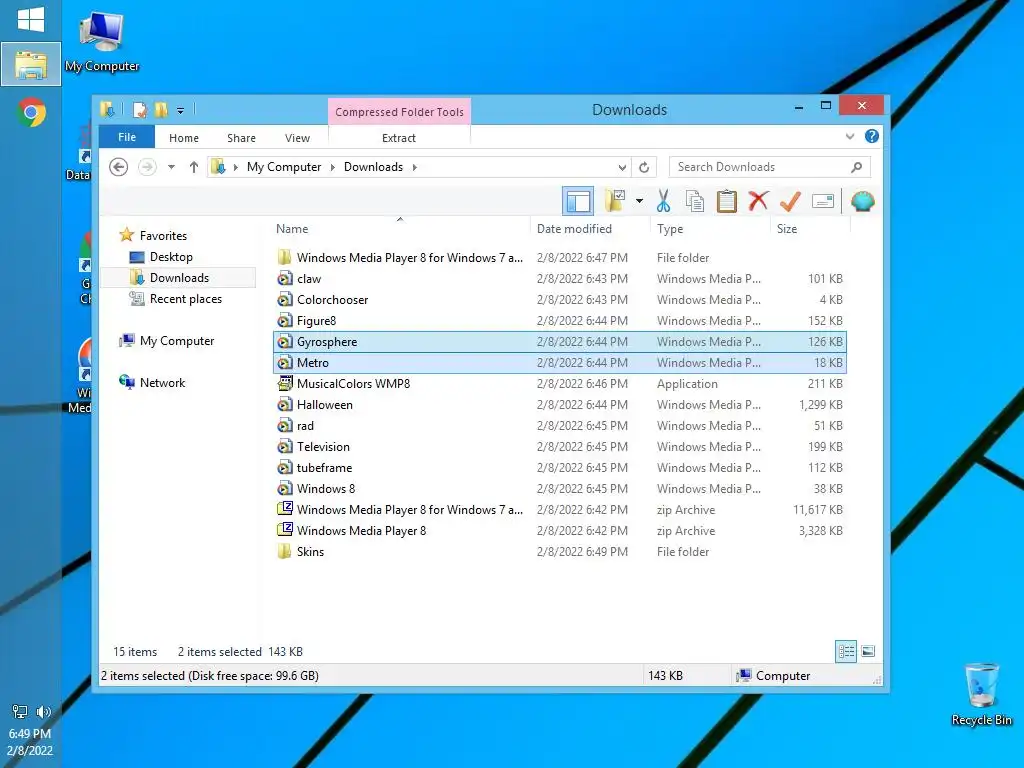Select the Gyrosphere file

pyautogui.click(x=560, y=342)
